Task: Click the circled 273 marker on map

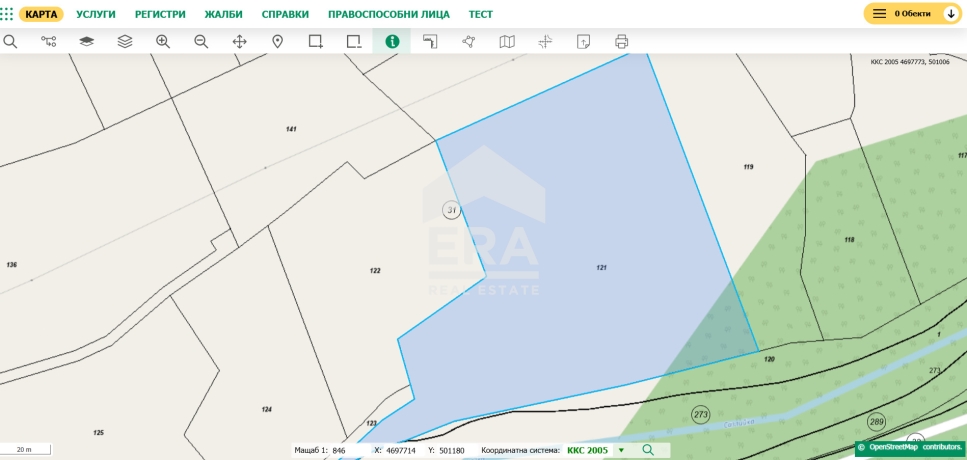Action: point(701,413)
